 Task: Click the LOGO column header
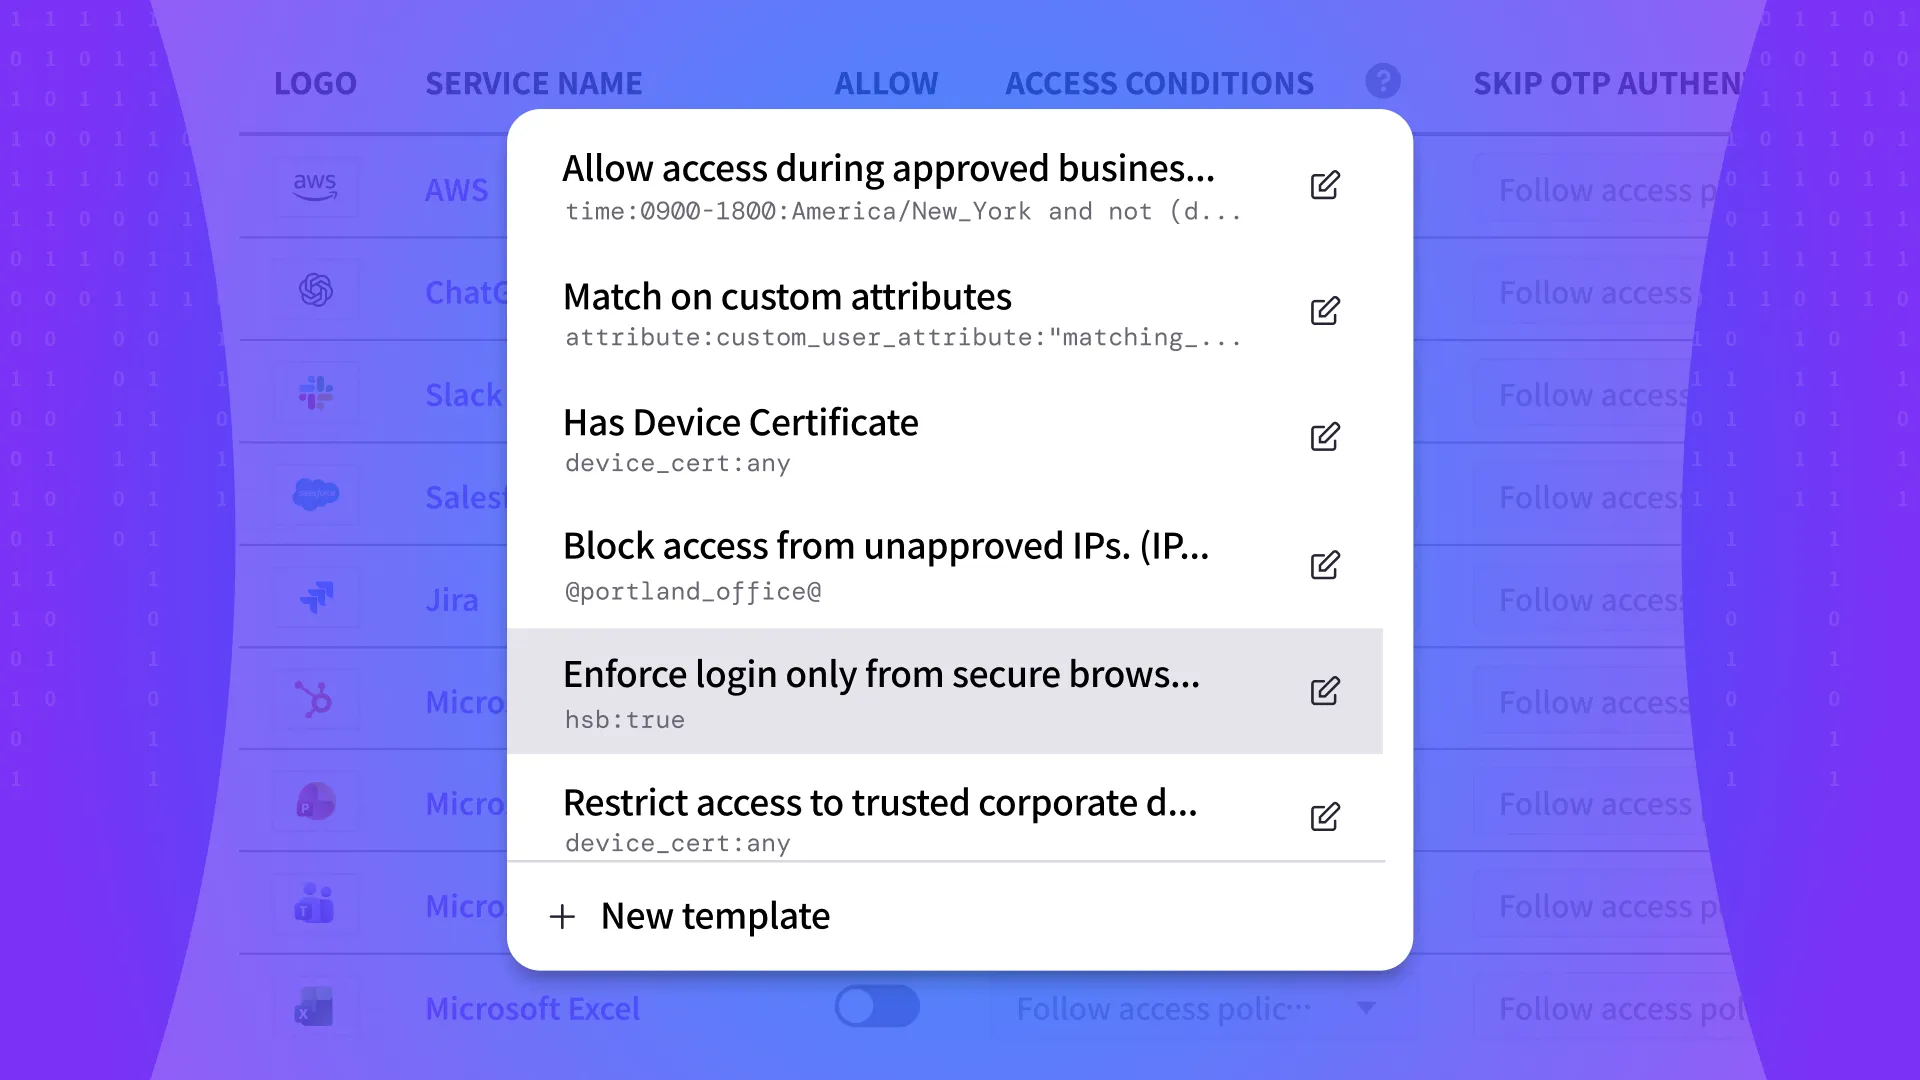point(315,83)
